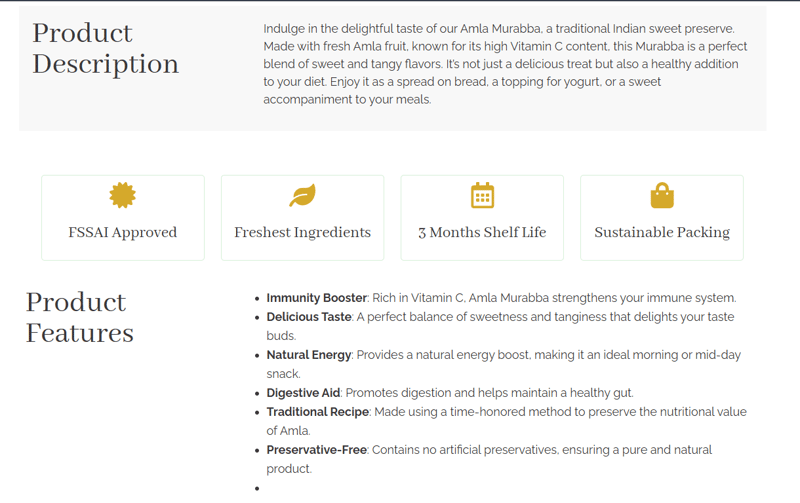This screenshot has height=503, width=800.
Task: Select the 'Freshest Ingredients' label text
Action: tap(302, 232)
